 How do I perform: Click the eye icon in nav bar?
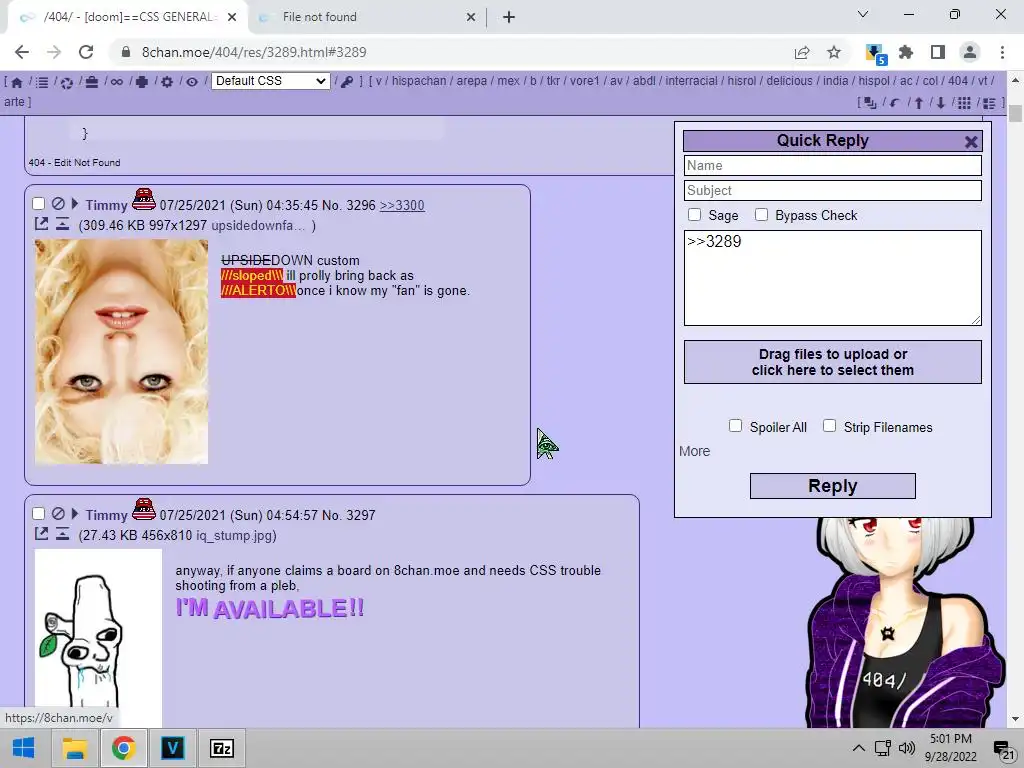(x=192, y=82)
